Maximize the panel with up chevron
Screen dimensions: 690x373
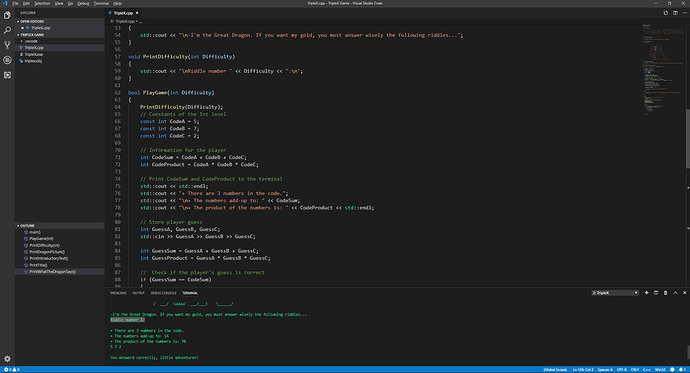(675, 293)
